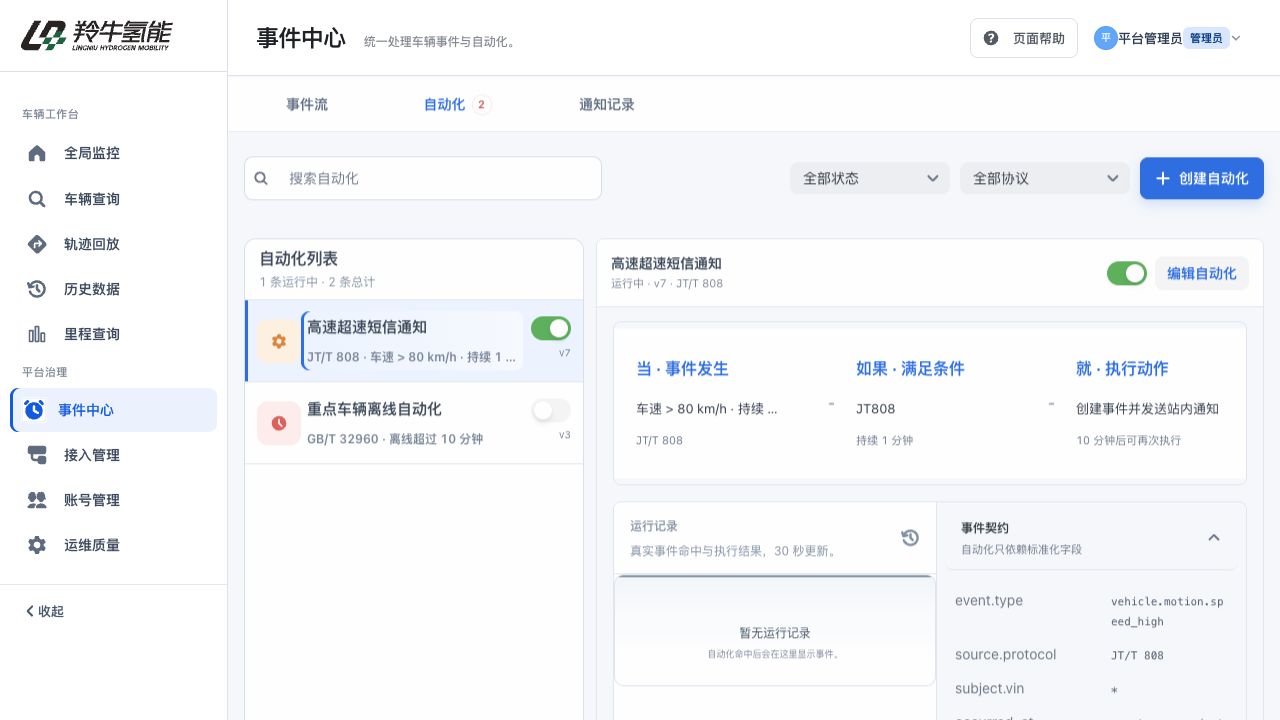Click the red clock icon of 重点车辆离线自动化
The width and height of the screenshot is (1280, 720).
tap(279, 423)
